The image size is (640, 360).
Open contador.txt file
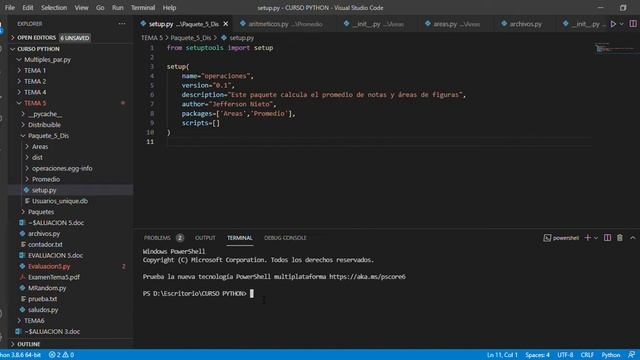tap(45, 244)
